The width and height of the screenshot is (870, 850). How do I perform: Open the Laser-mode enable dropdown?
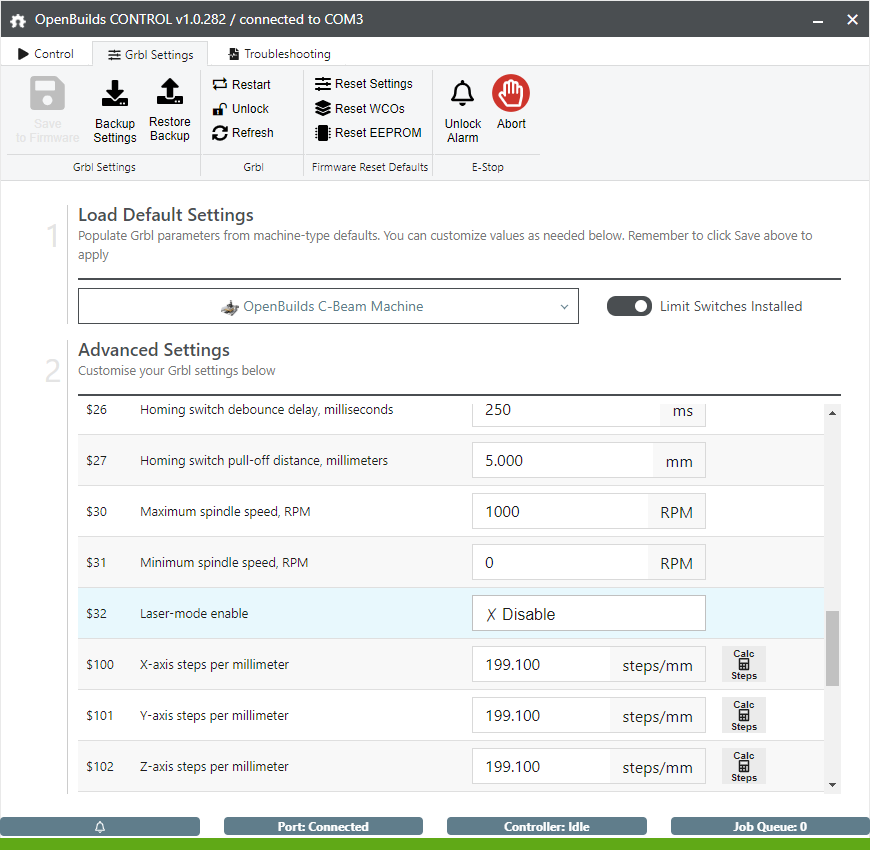click(588, 613)
